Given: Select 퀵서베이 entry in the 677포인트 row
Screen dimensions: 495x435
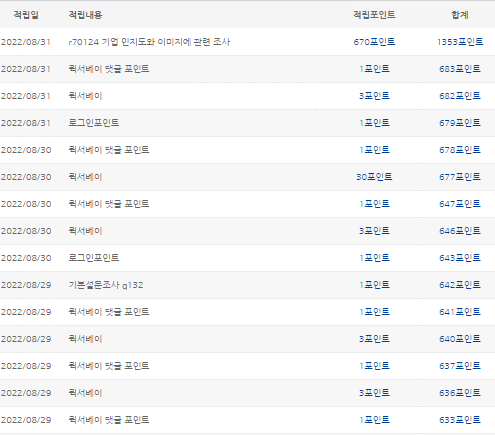Looking at the screenshot, I should point(85,177).
